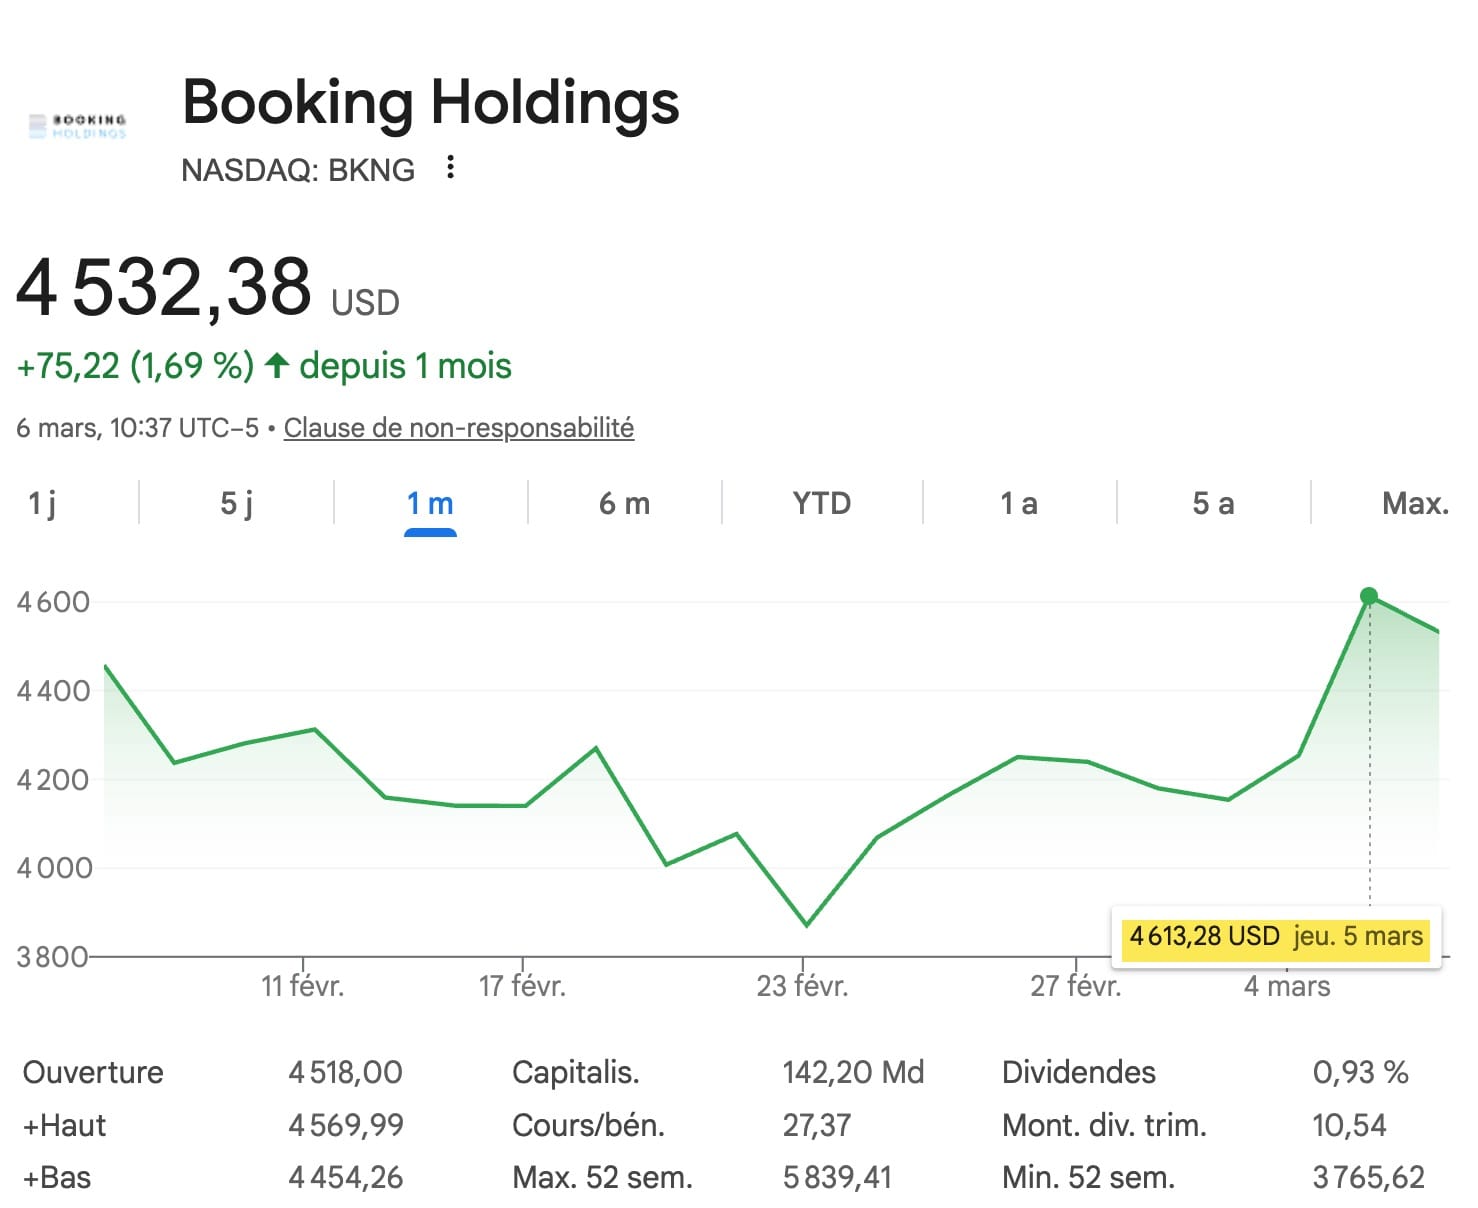Screen dimensions: 1478x1208
Task: Click the yellow 4 613,28 USD tooltip
Action: (x=1275, y=937)
